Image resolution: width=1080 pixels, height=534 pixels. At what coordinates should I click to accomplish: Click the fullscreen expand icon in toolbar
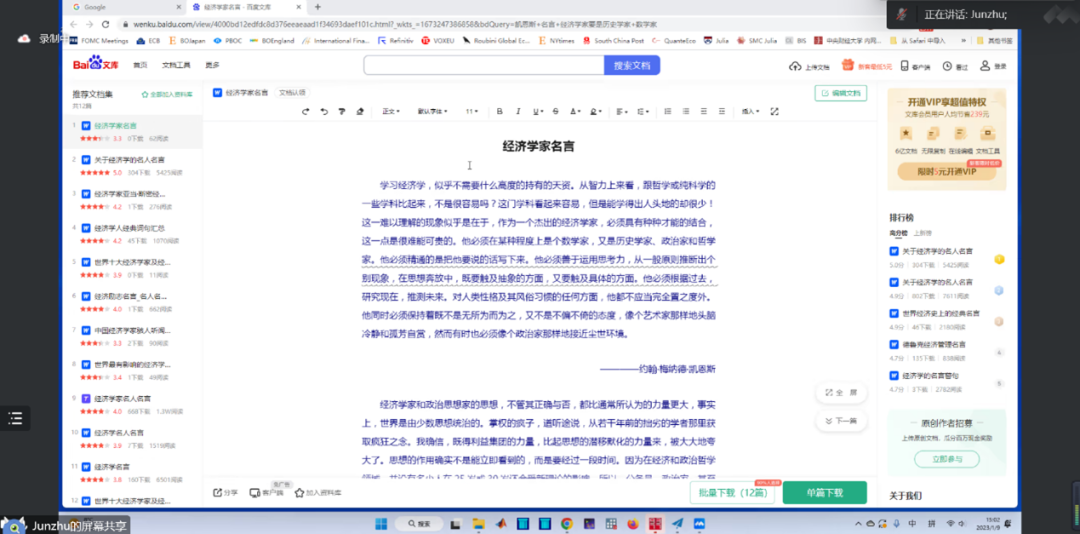[x=774, y=111]
